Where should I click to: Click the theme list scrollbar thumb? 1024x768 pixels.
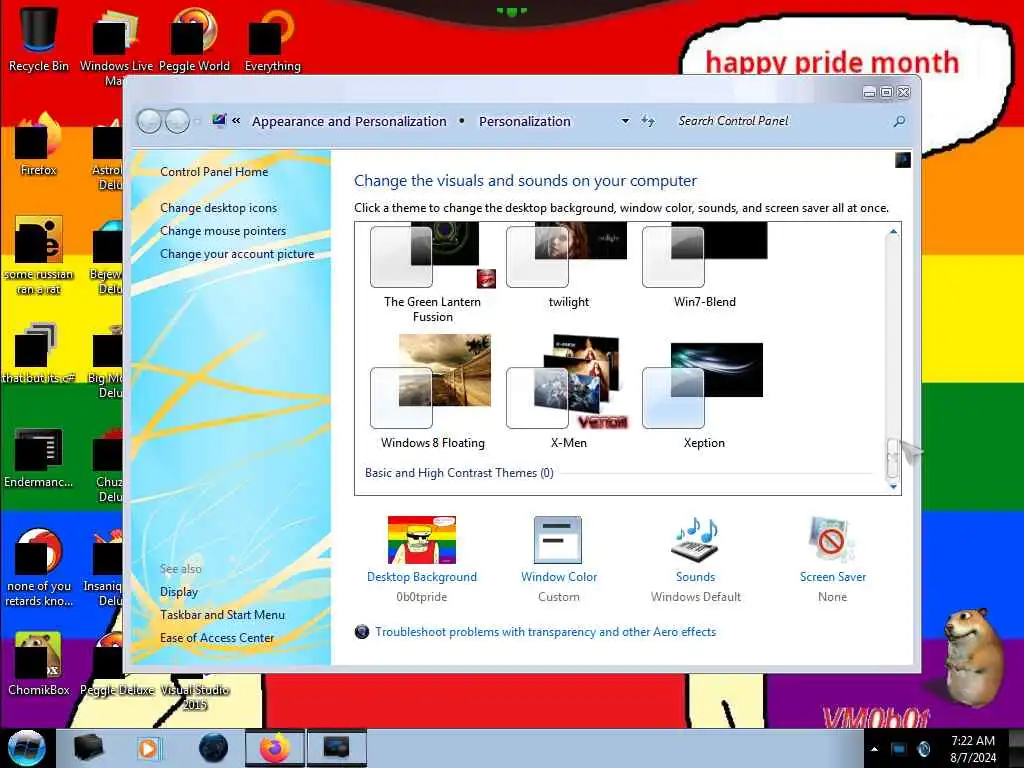point(893,458)
